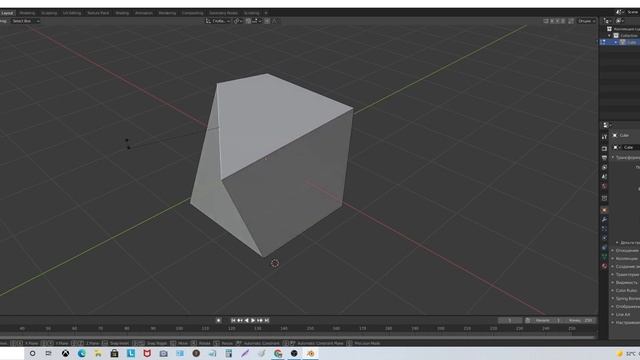Viewport: 640px width, 360px height.
Task: Open the Collection properties tab
Action: [x=604, y=198]
